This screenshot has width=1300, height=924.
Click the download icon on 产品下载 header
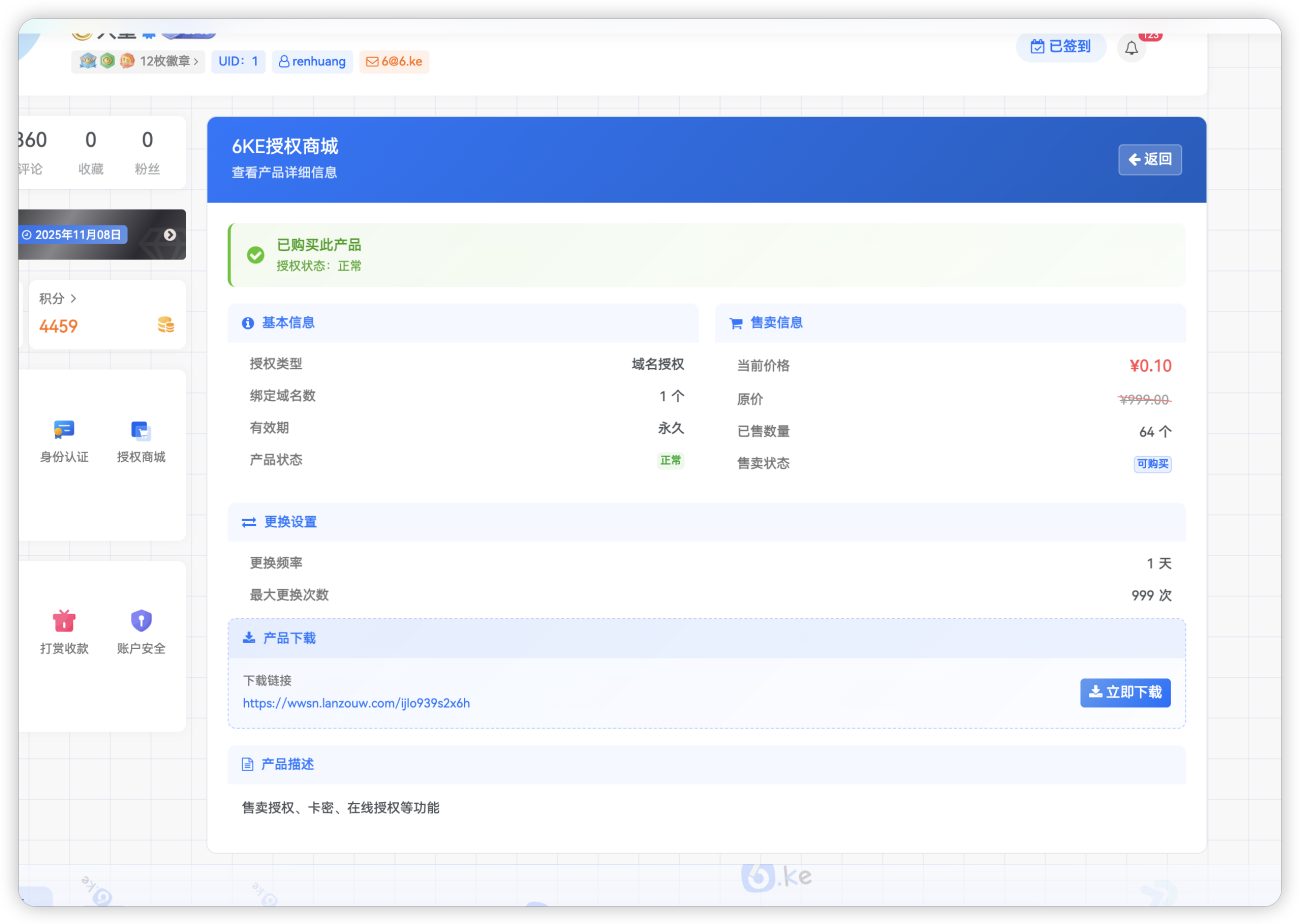pos(247,637)
